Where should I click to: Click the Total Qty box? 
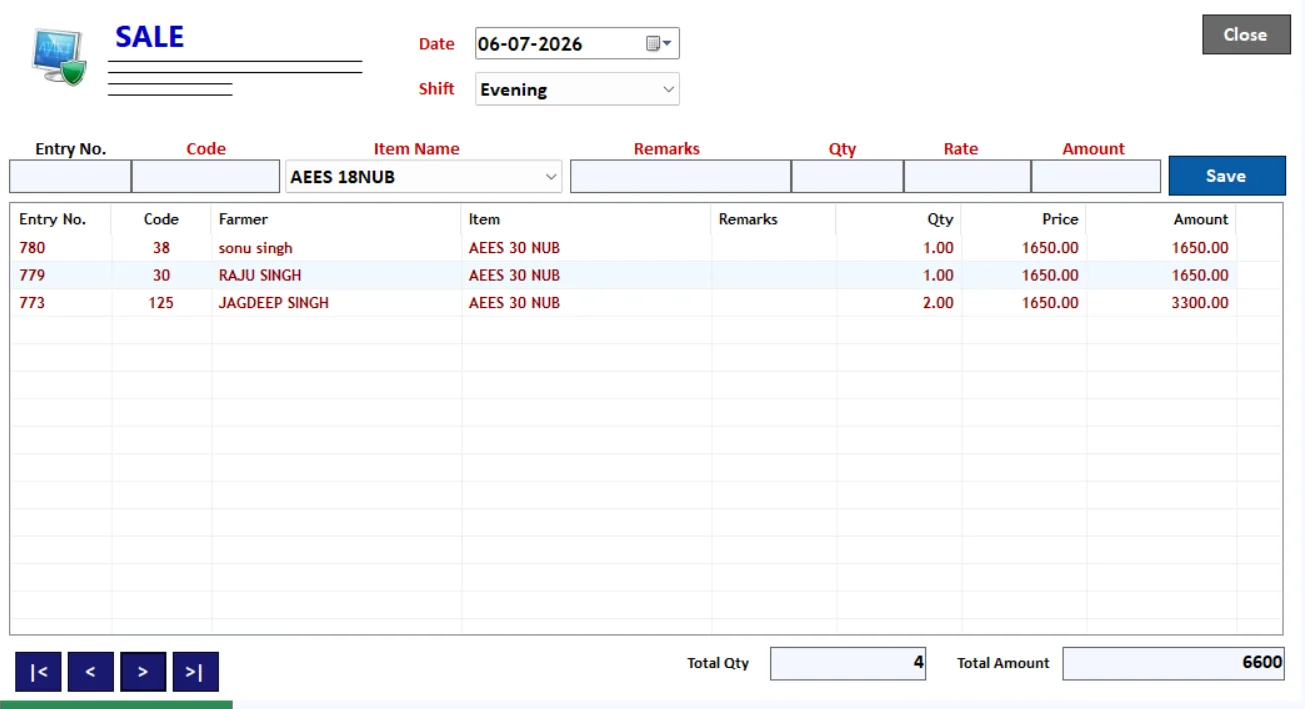tap(848, 663)
